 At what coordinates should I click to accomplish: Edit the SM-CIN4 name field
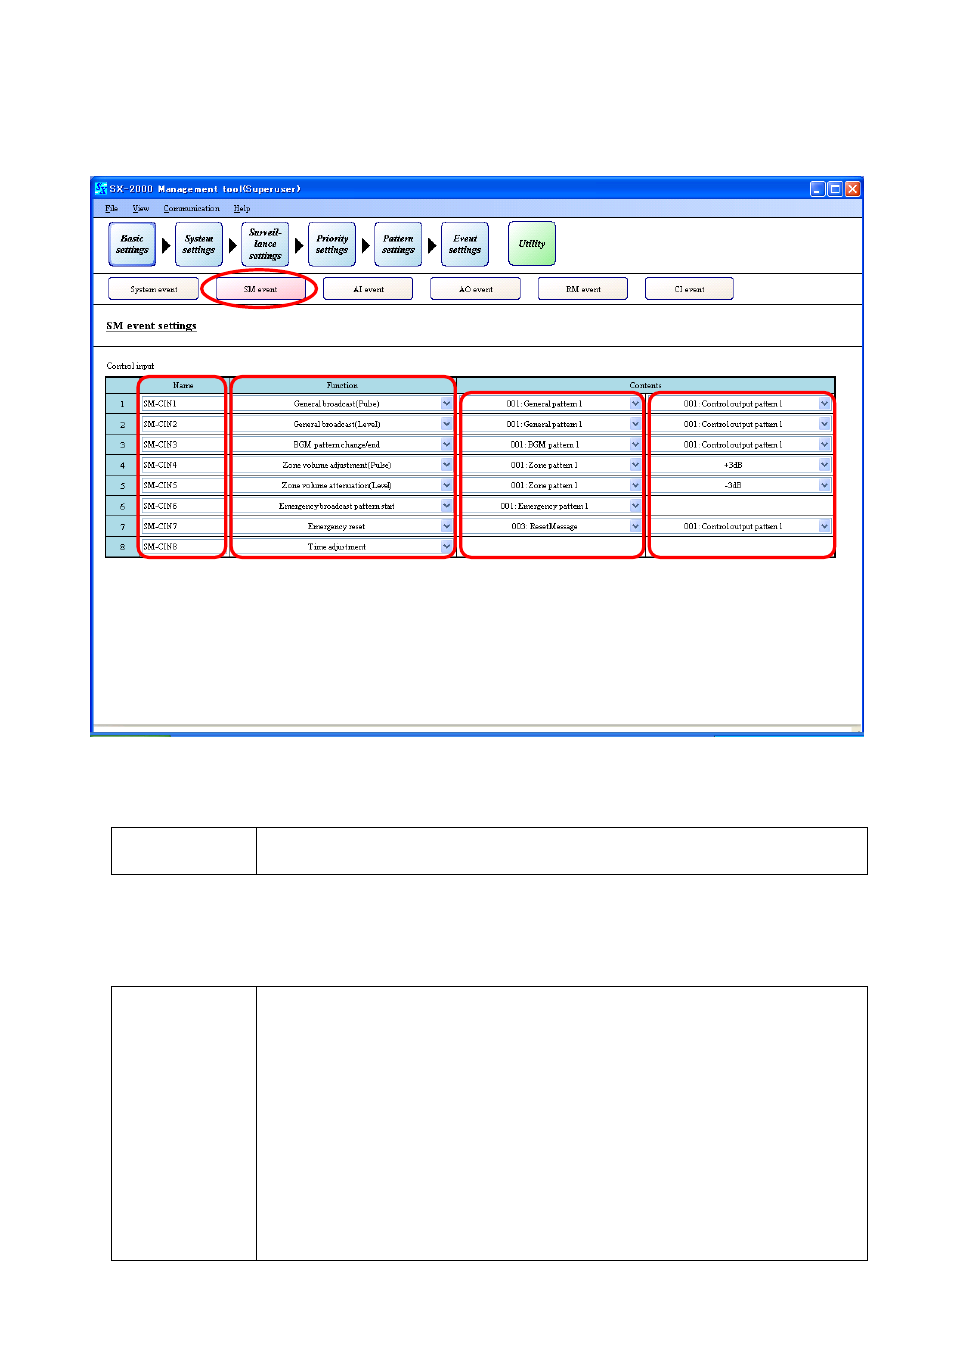coord(183,465)
